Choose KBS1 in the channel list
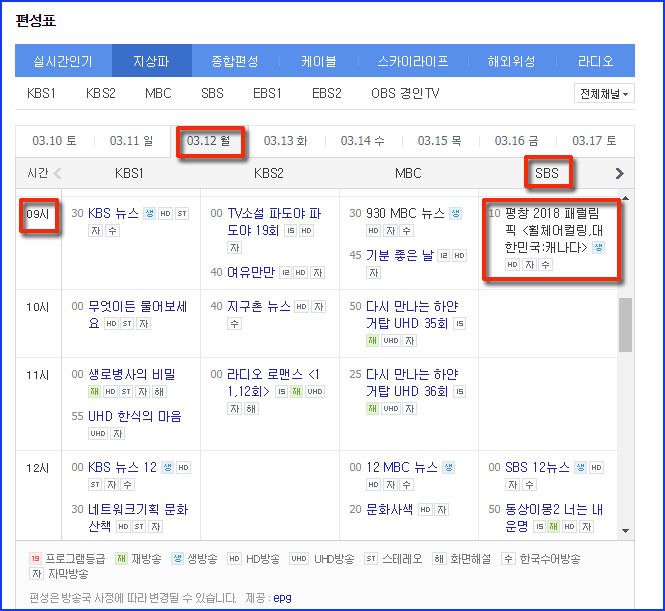This screenshot has width=665, height=611. point(41,93)
